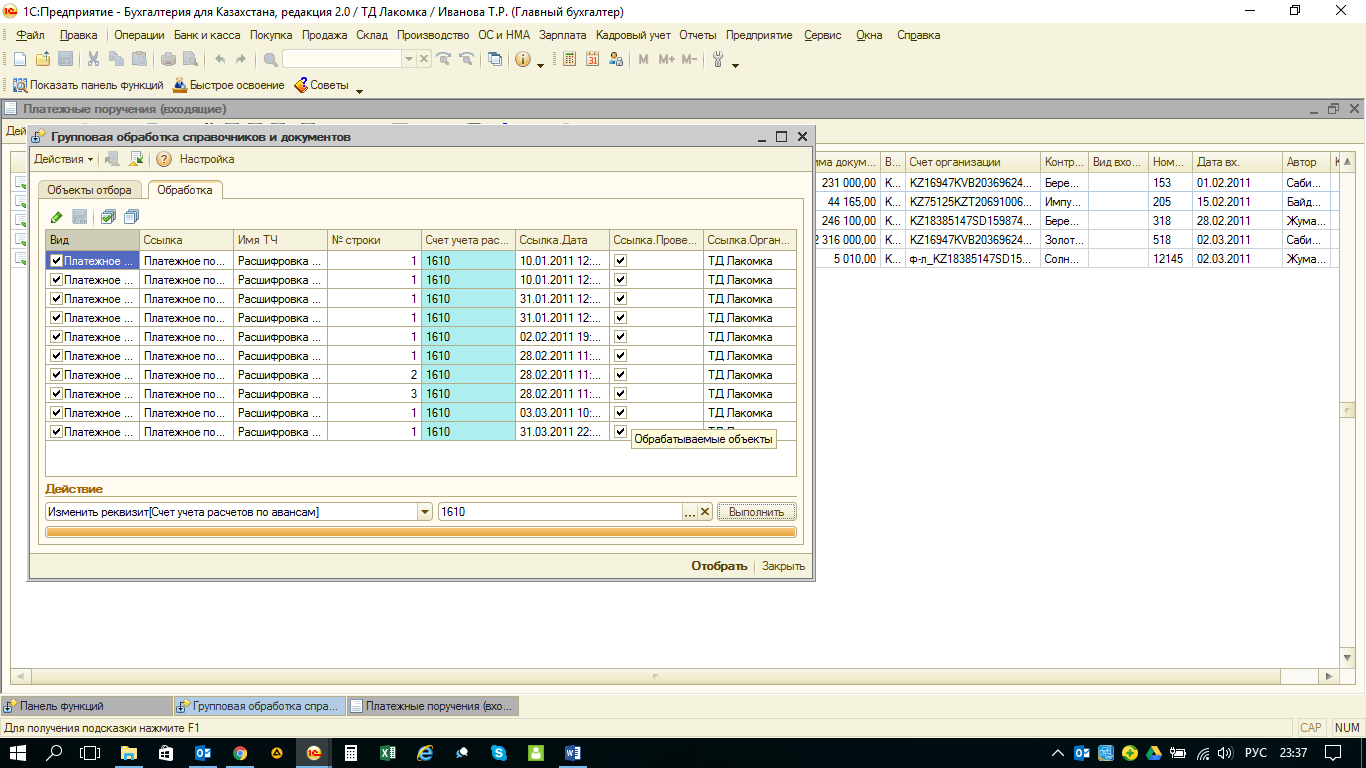This screenshot has width=1366, height=768.
Task: Open the Банк и касса menu
Action: (x=207, y=35)
